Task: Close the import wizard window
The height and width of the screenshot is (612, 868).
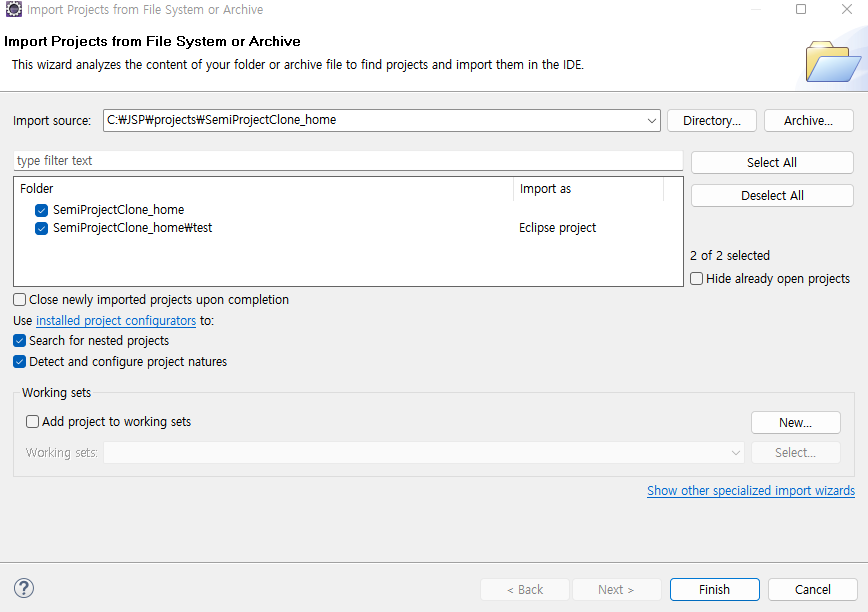Action: point(846,9)
